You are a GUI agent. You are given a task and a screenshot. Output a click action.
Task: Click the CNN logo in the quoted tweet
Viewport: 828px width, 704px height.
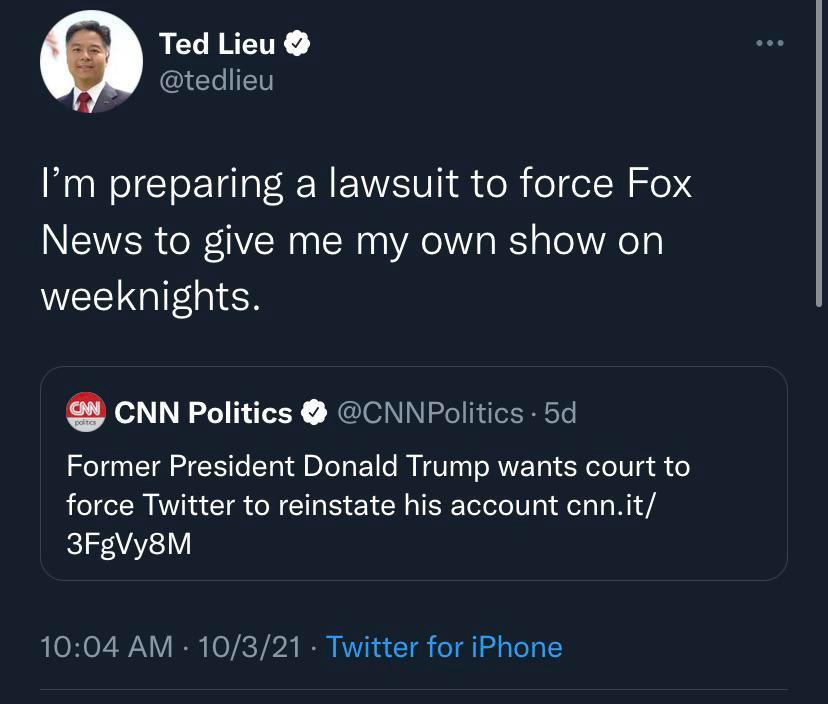click(86, 410)
